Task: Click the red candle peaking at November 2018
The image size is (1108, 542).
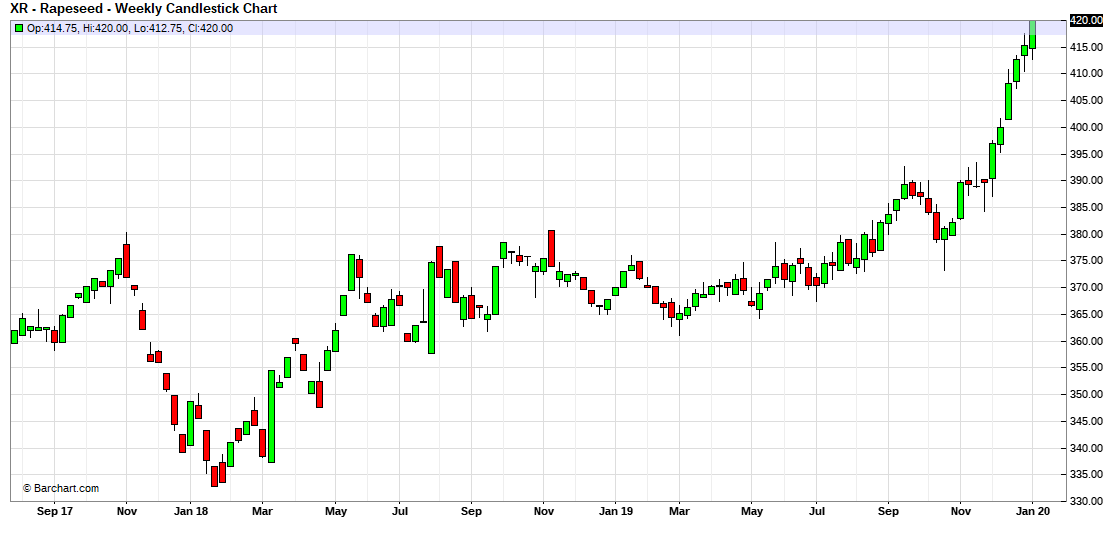Action: [x=551, y=248]
